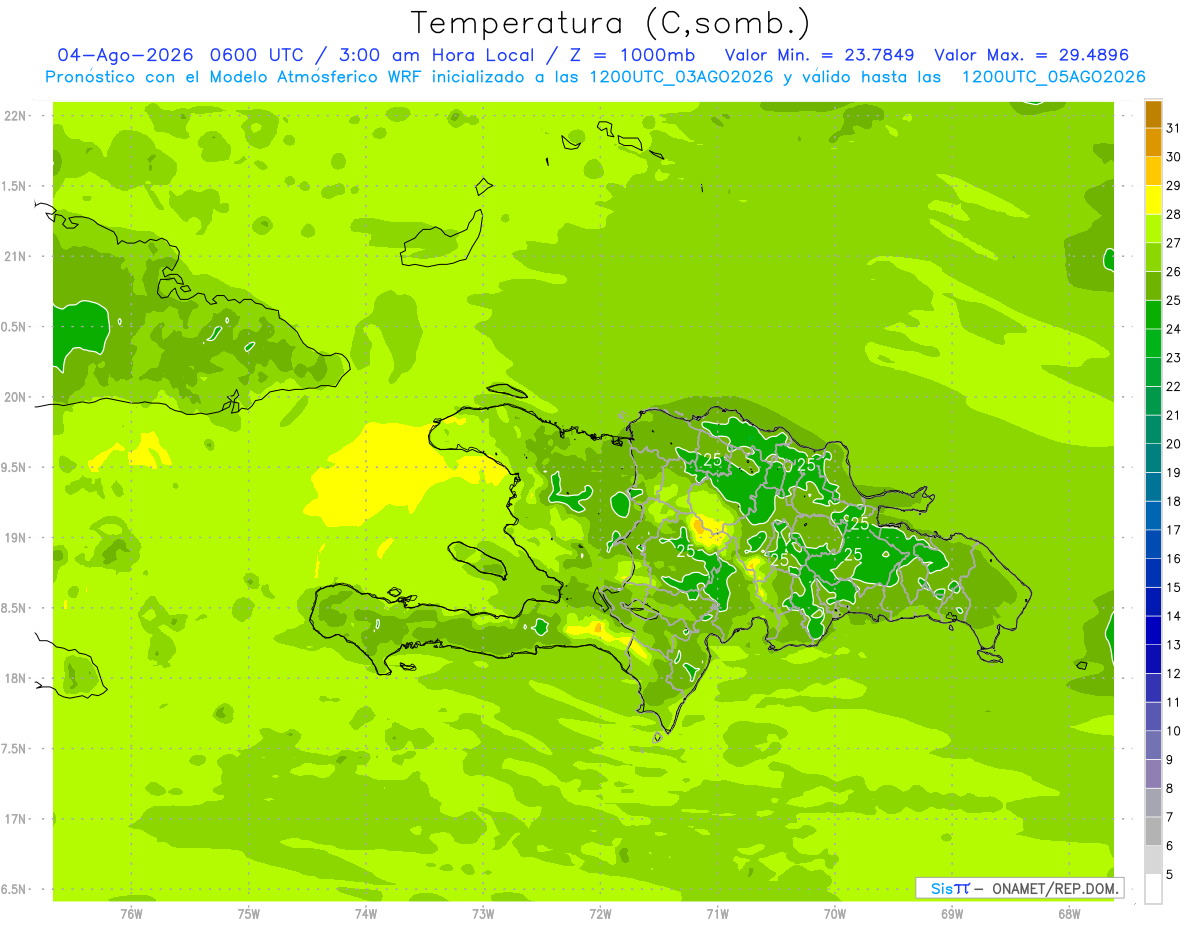Click the "71W" longitude label

pos(717,913)
